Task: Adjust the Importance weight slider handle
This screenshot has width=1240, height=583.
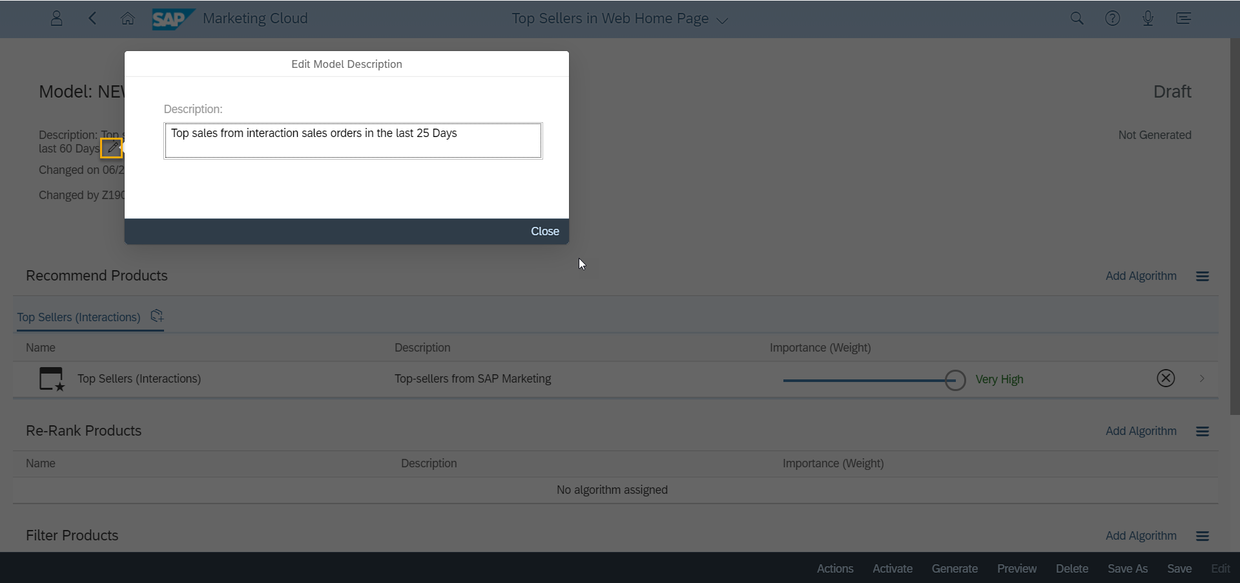Action: (x=955, y=379)
